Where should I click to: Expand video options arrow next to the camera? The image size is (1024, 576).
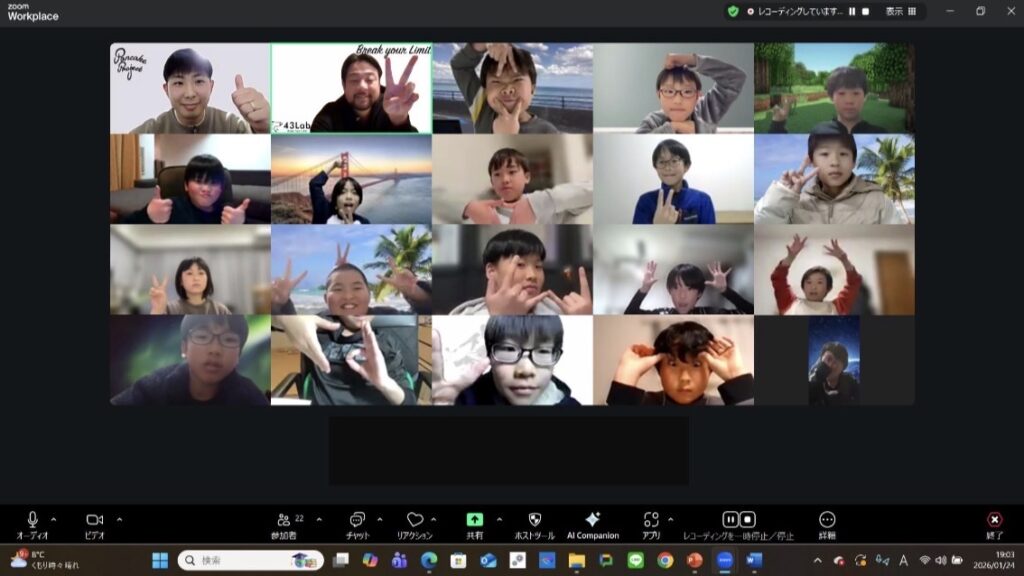coord(119,519)
